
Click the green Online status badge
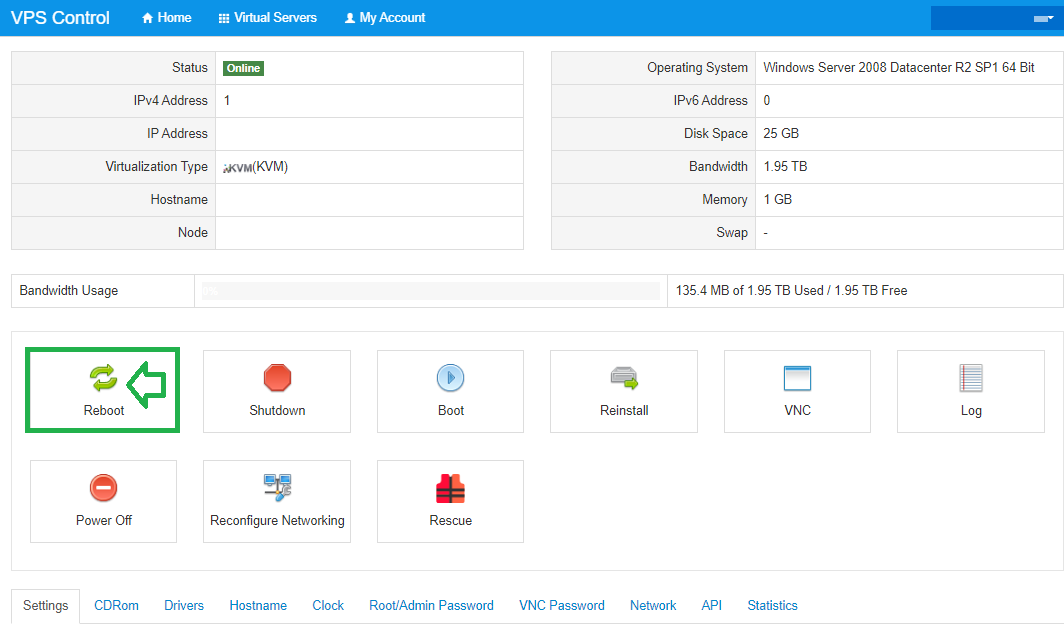tap(243, 68)
